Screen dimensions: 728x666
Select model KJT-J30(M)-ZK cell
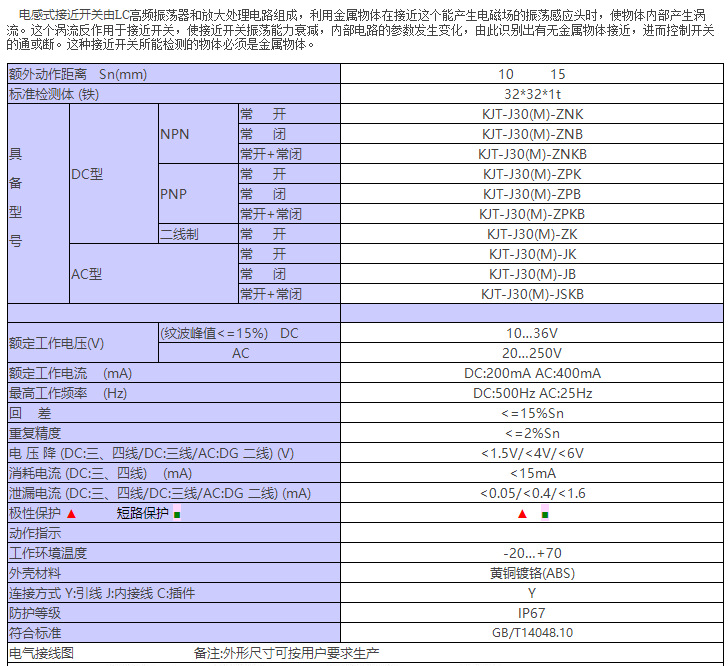coord(532,234)
